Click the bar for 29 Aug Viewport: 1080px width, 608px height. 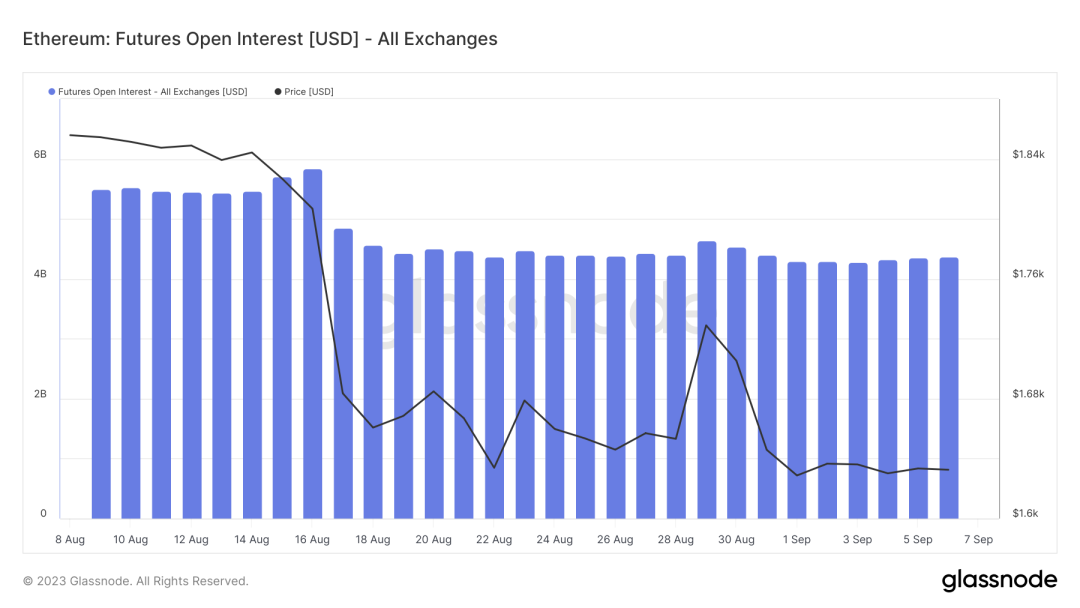tap(706, 380)
